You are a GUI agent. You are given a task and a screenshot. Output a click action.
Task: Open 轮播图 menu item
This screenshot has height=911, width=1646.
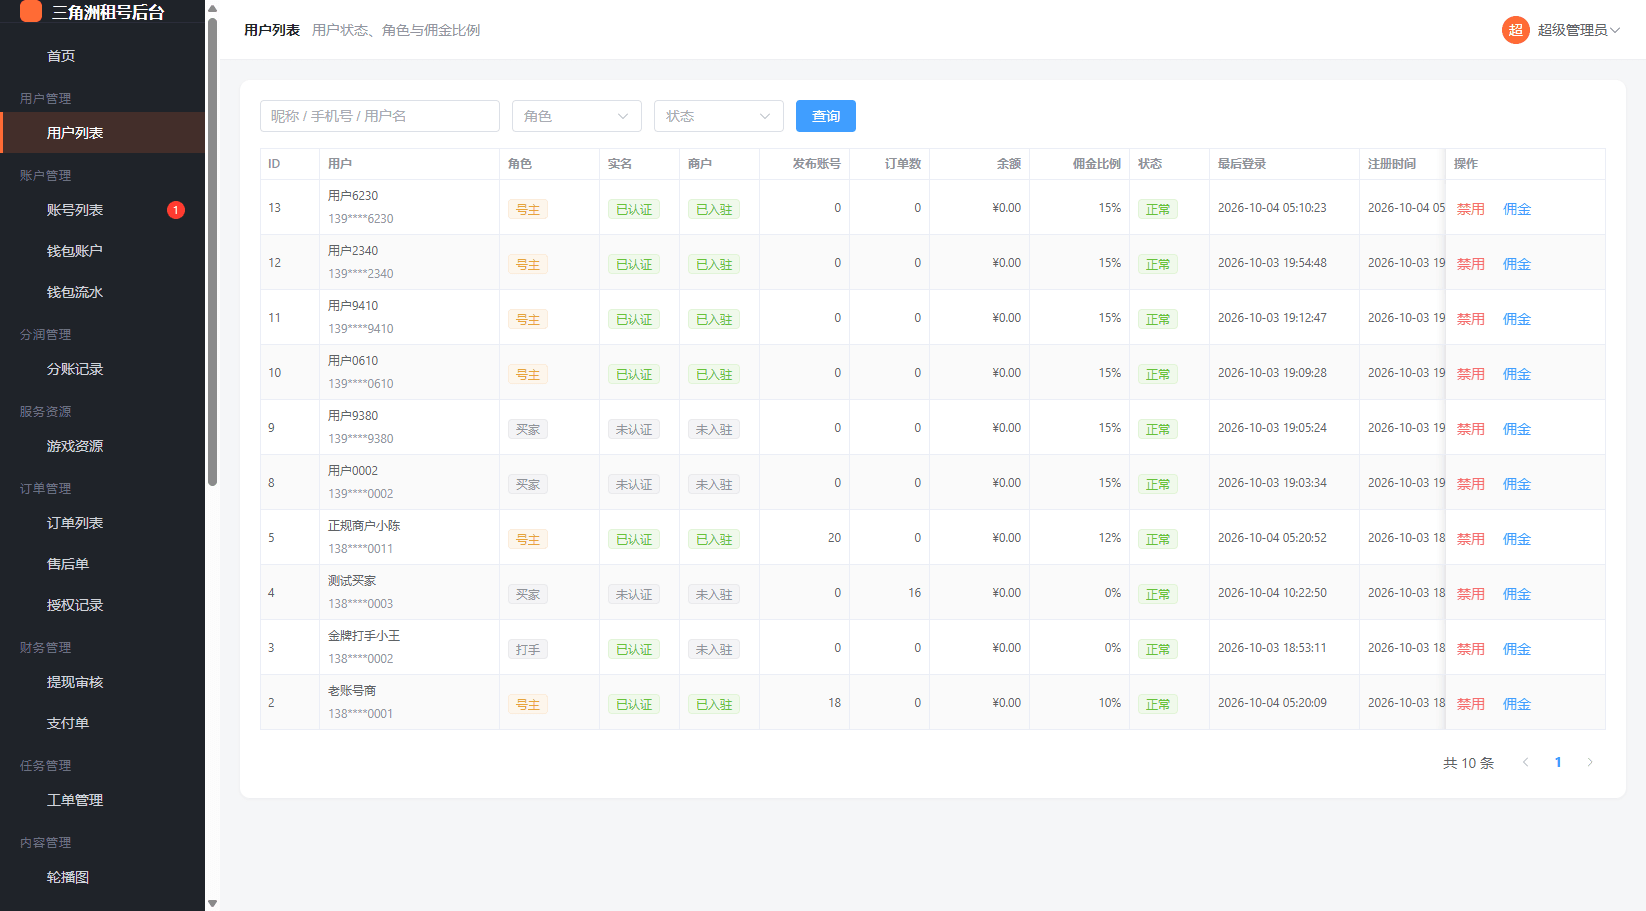[102, 877]
